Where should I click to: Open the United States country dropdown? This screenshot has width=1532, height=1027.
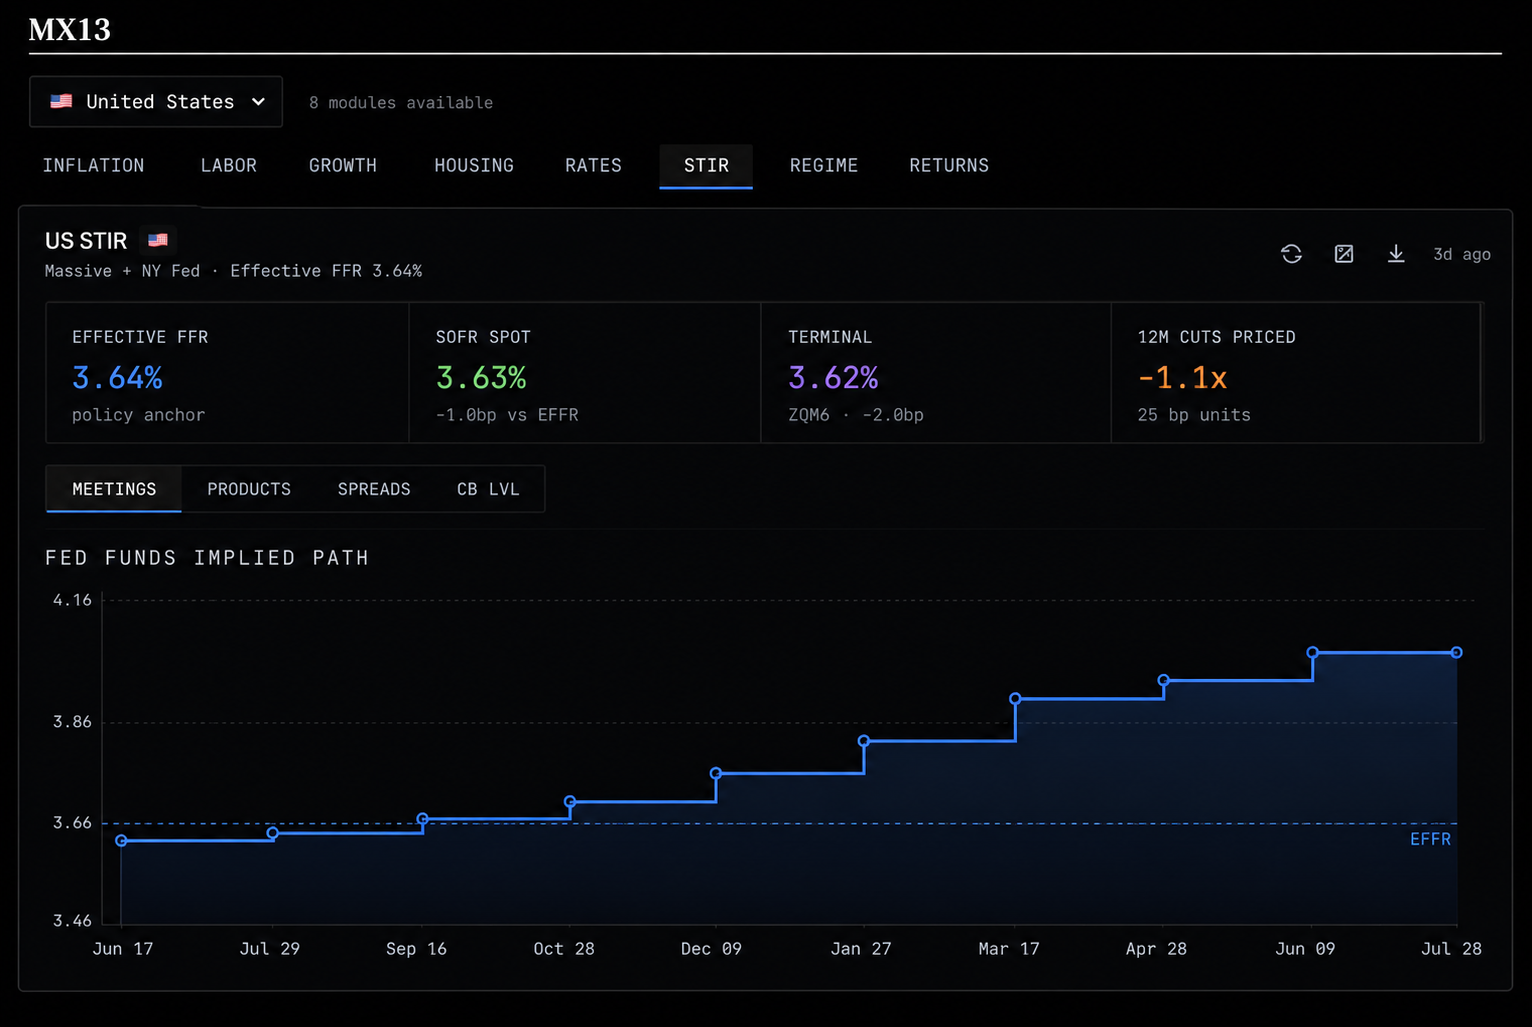coord(156,102)
